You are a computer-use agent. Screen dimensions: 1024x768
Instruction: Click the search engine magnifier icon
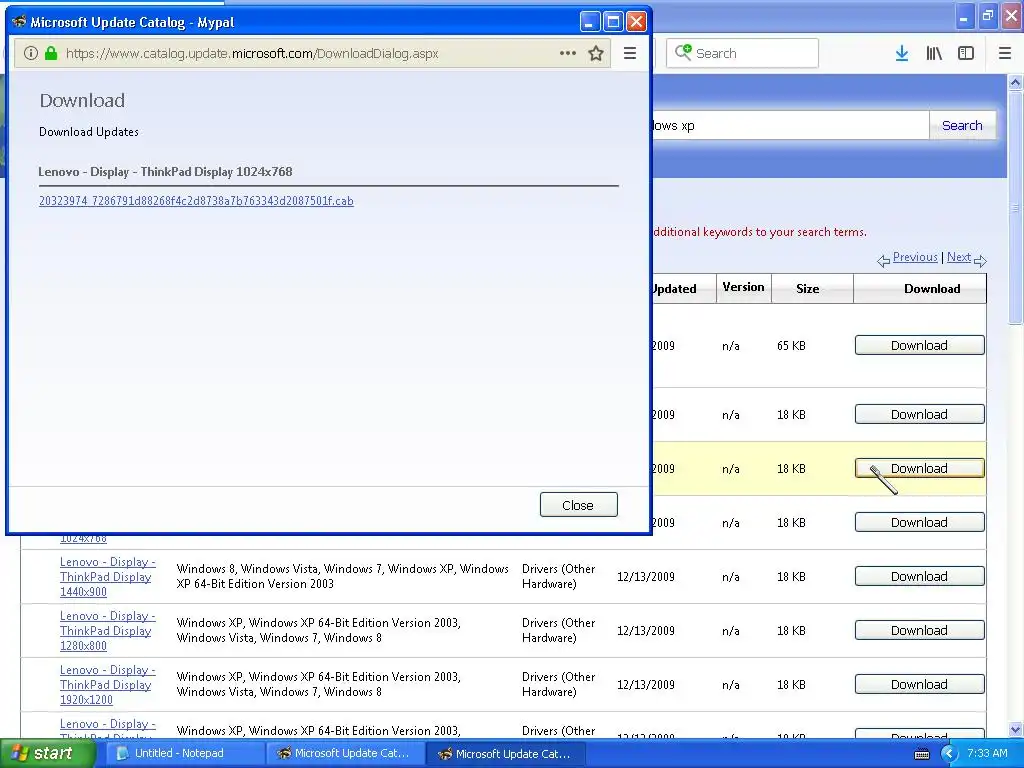click(683, 52)
